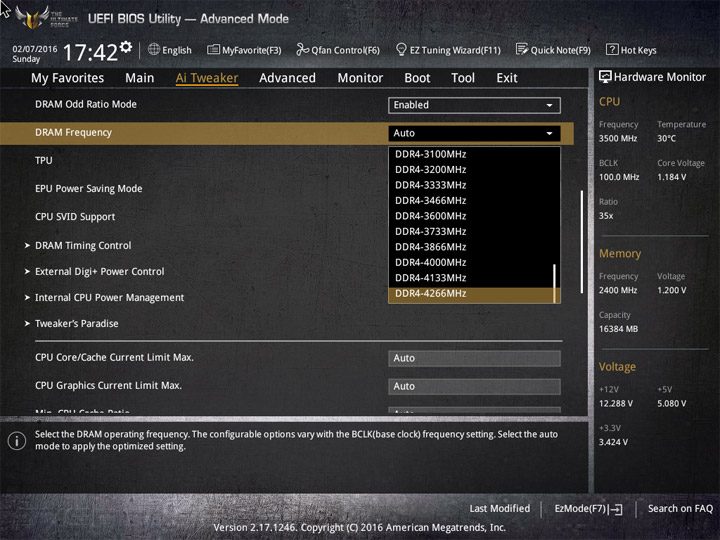This screenshot has width=720, height=540.
Task: Click the memory capacity 16384 MB value
Action: pyautogui.click(x=618, y=329)
